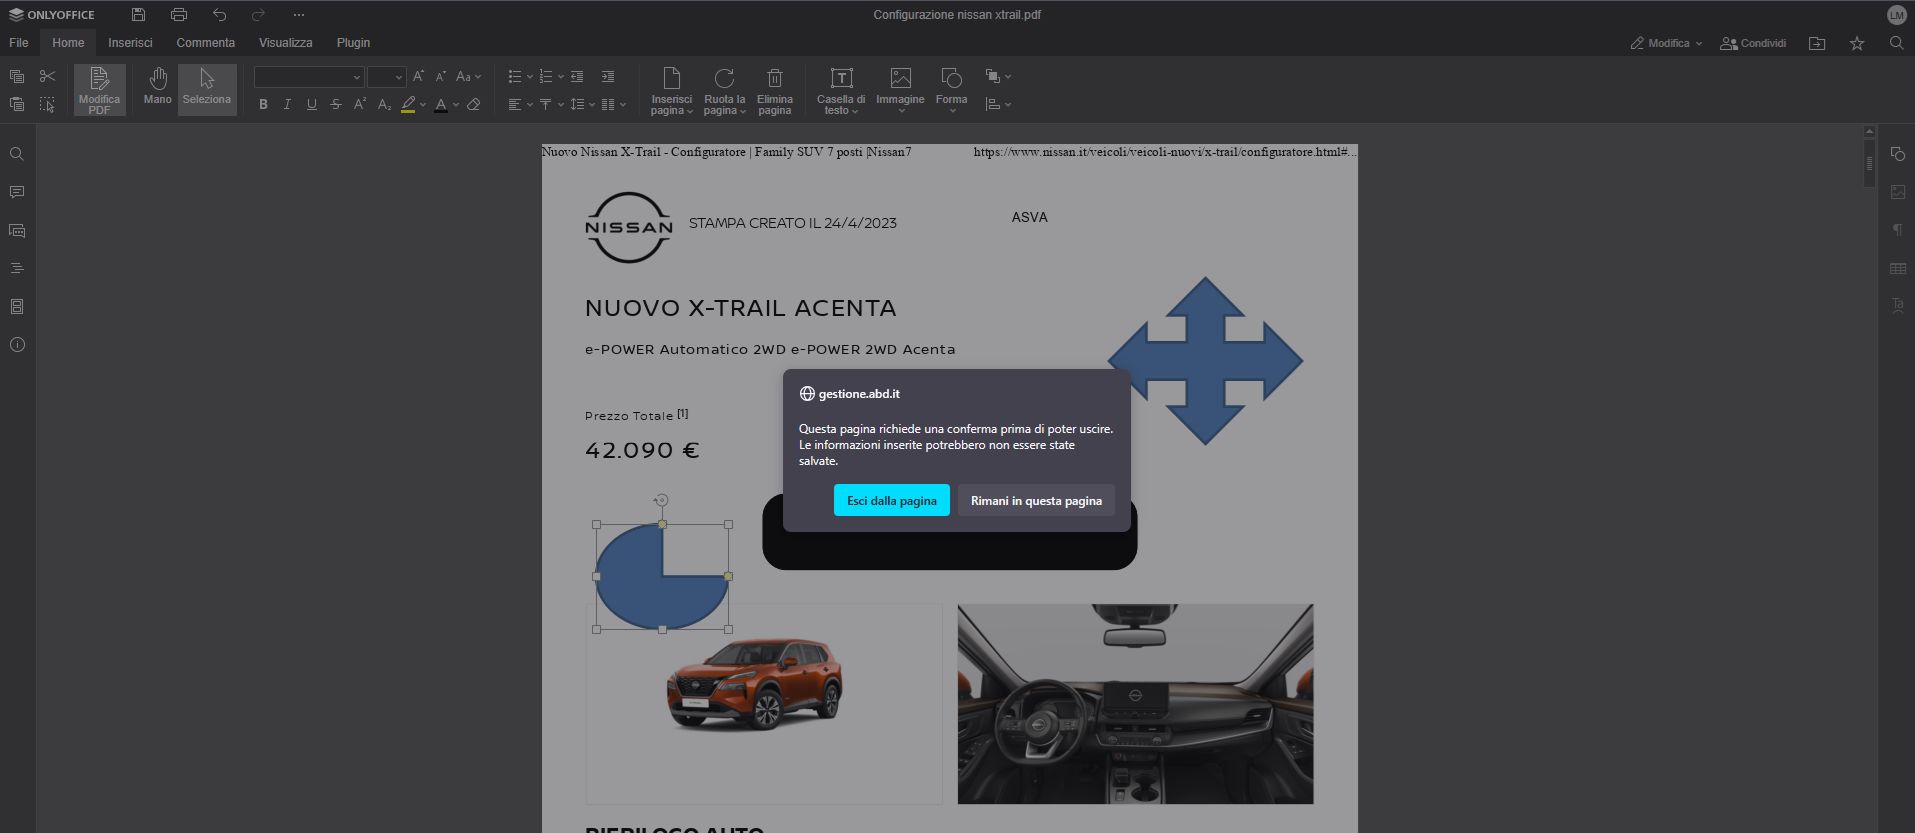Open the Ruota la pagina dropdown
1915x833 pixels.
724,91
